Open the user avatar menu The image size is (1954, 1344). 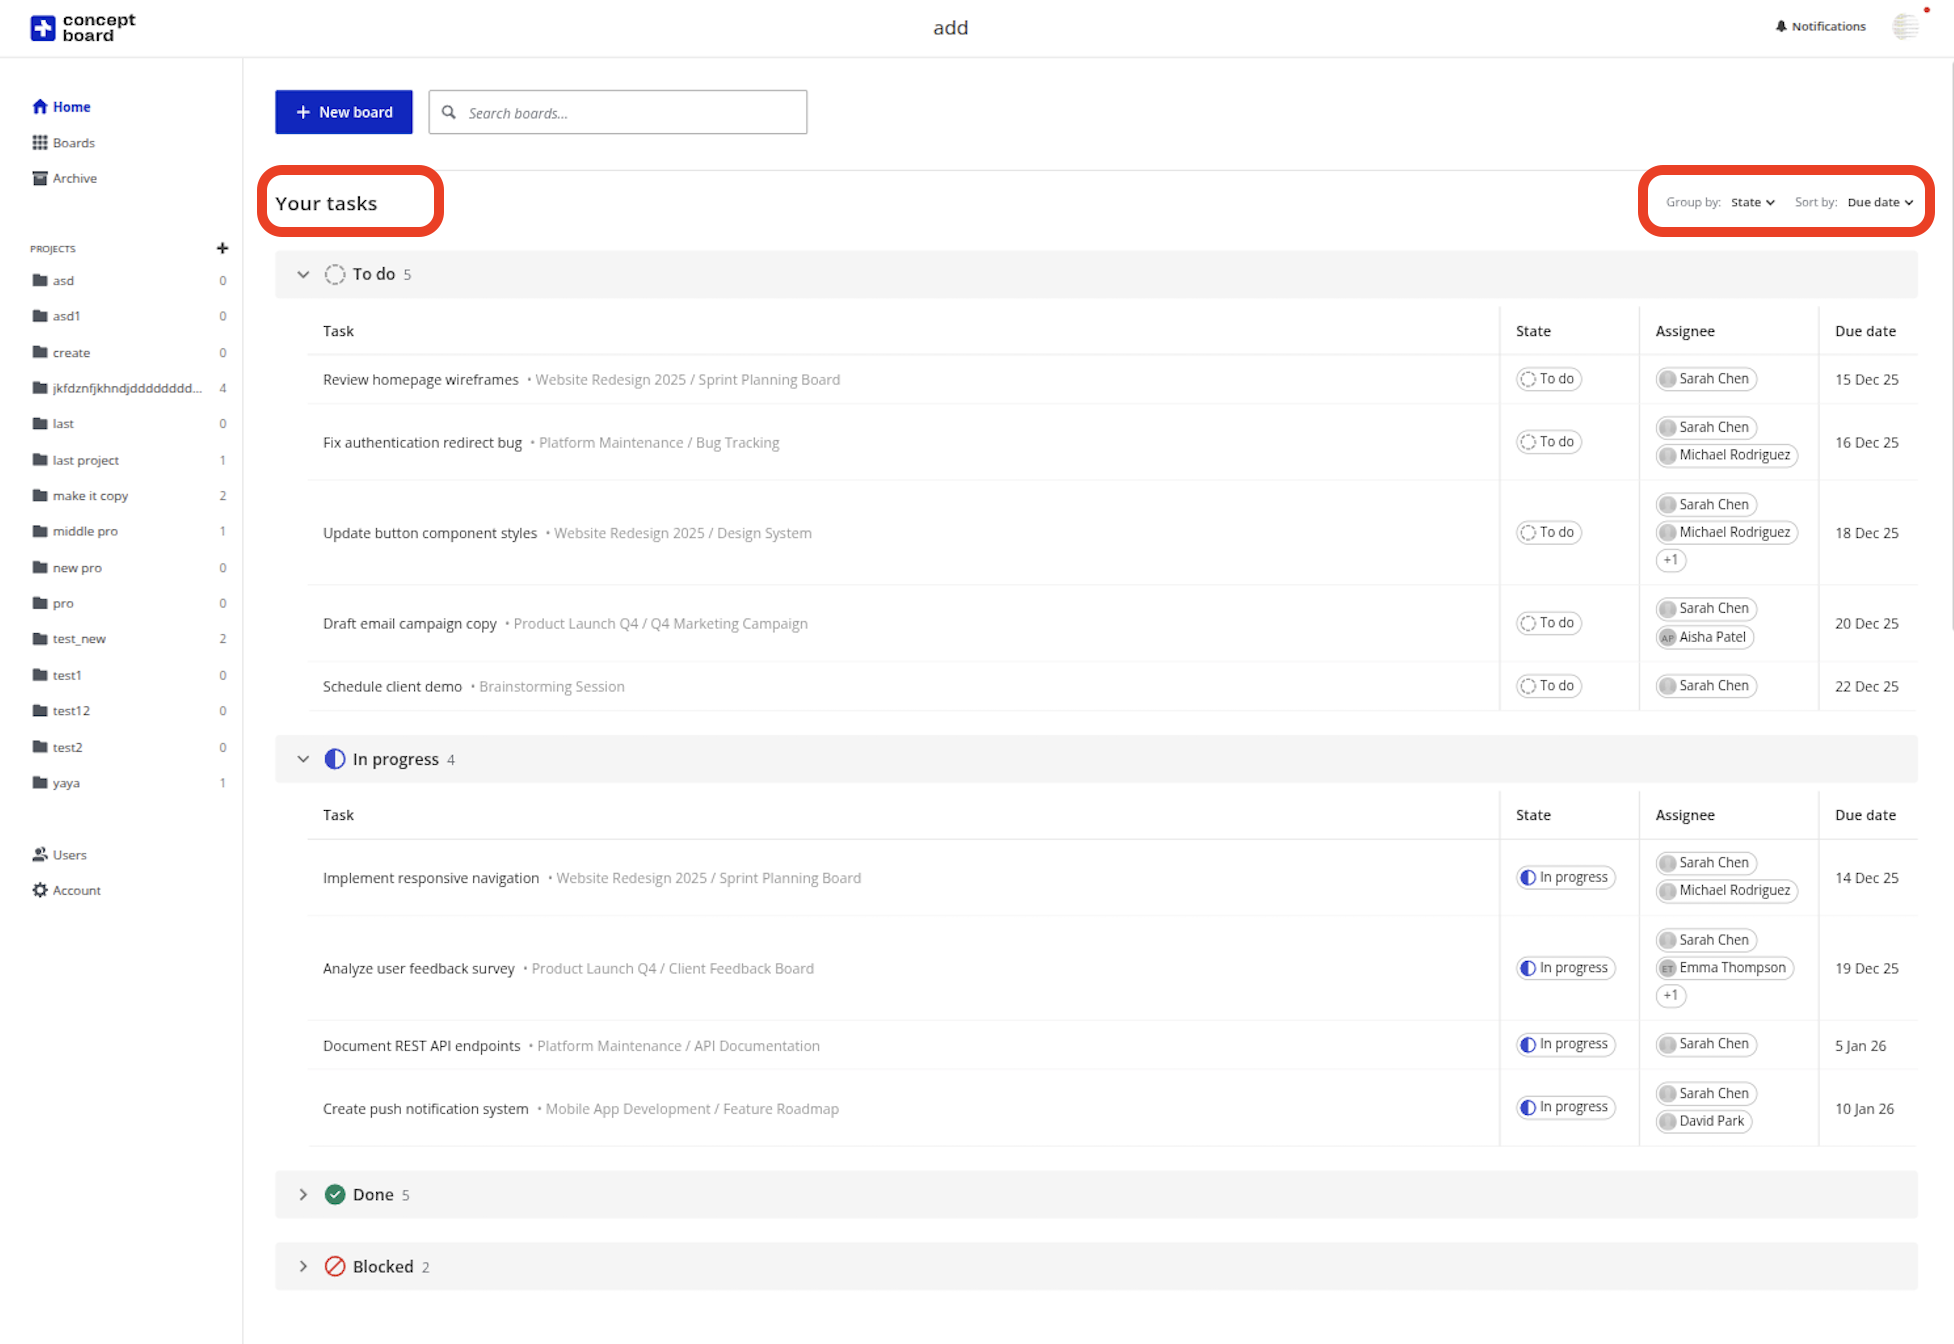[x=1905, y=27]
